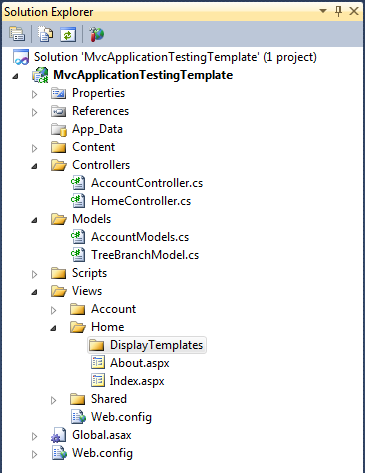
Task: Select the References label
Action: click(101, 111)
